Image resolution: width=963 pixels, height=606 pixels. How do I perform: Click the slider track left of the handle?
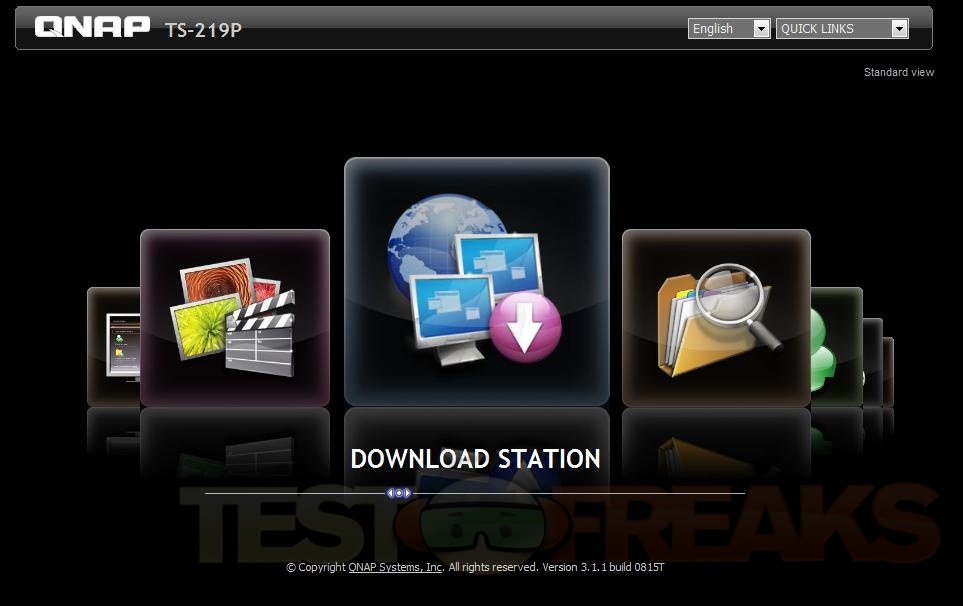tap(295, 493)
